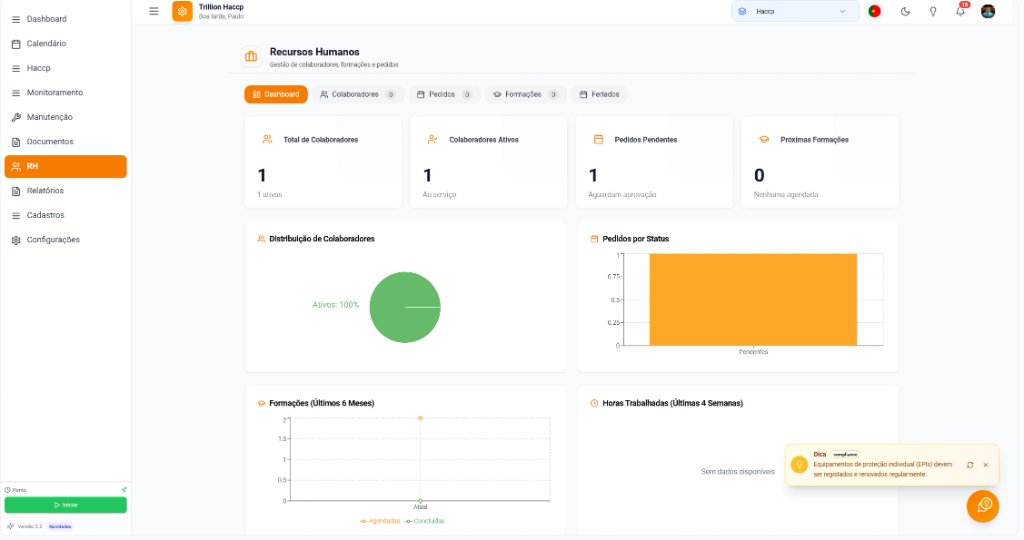Collapse the sidebar with the hamburger icon
The width and height of the screenshot is (1024, 540).
tap(153, 11)
